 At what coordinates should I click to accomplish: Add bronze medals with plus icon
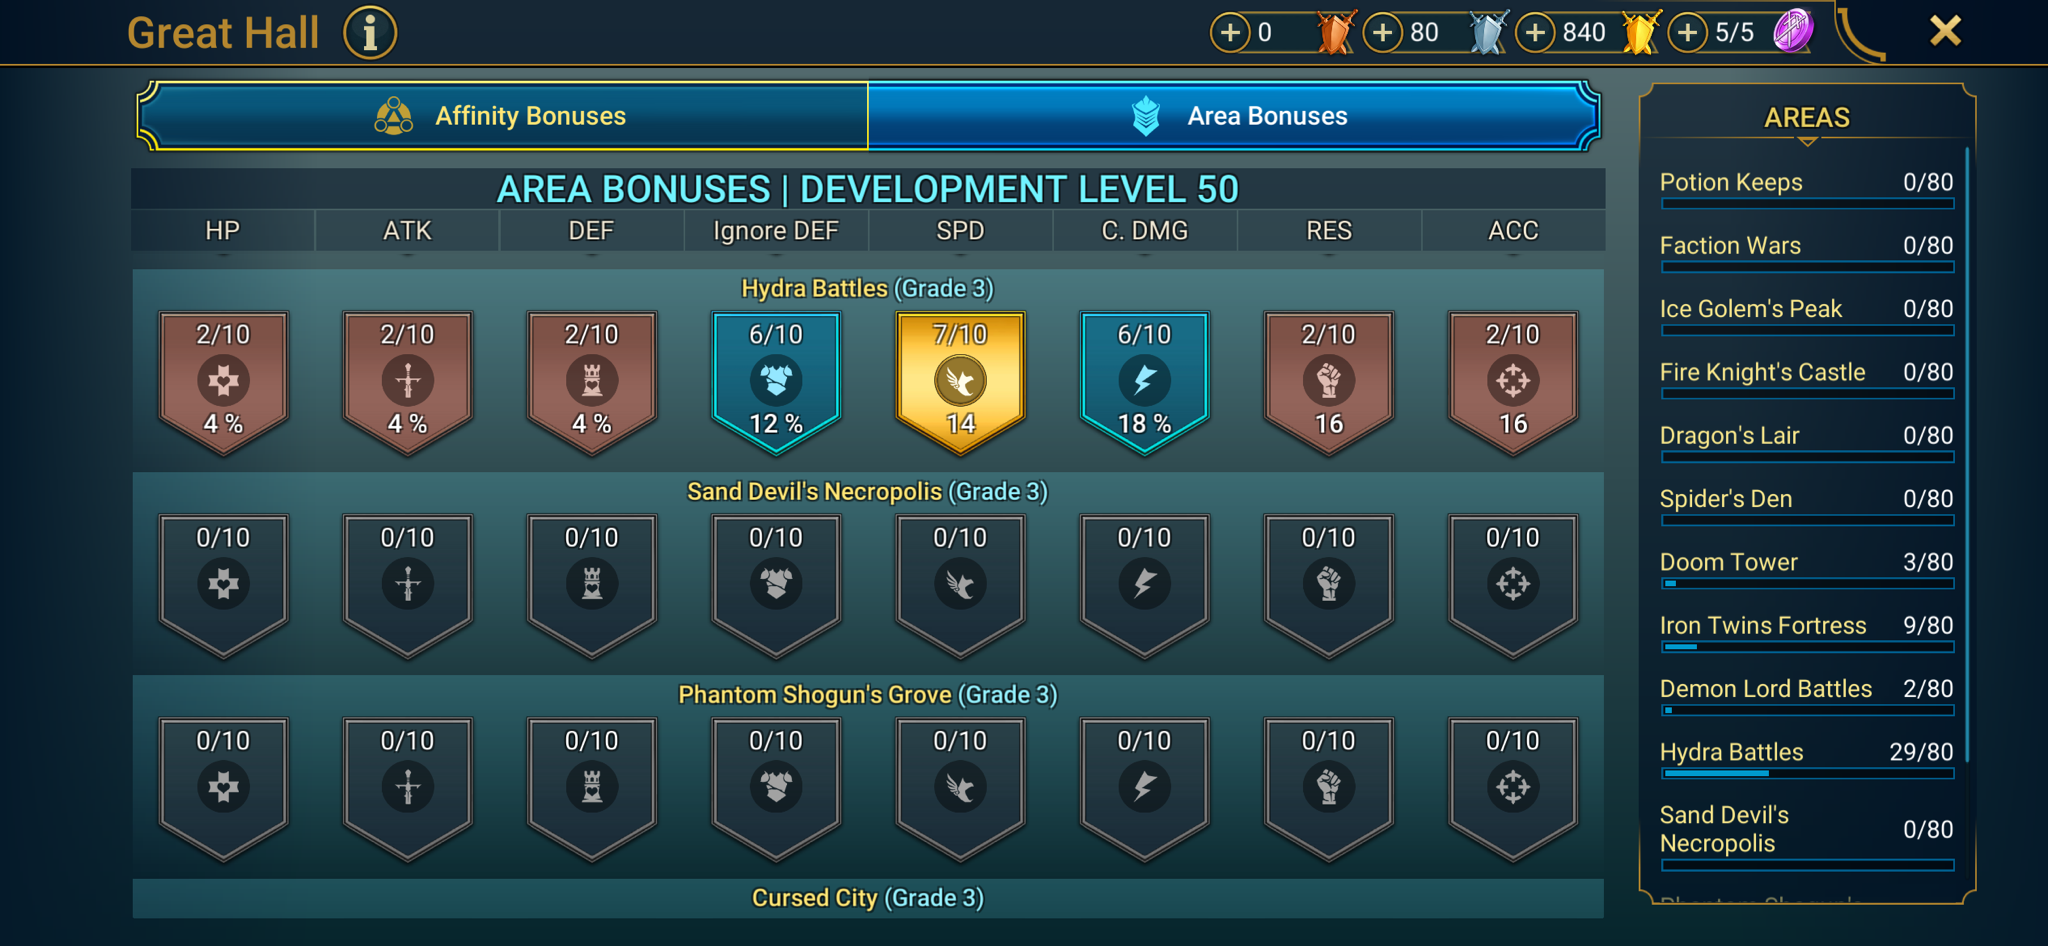click(x=1230, y=33)
